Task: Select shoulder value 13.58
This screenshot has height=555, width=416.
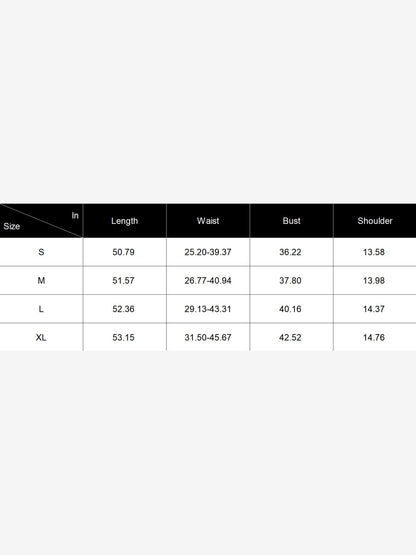Action: pos(374,252)
